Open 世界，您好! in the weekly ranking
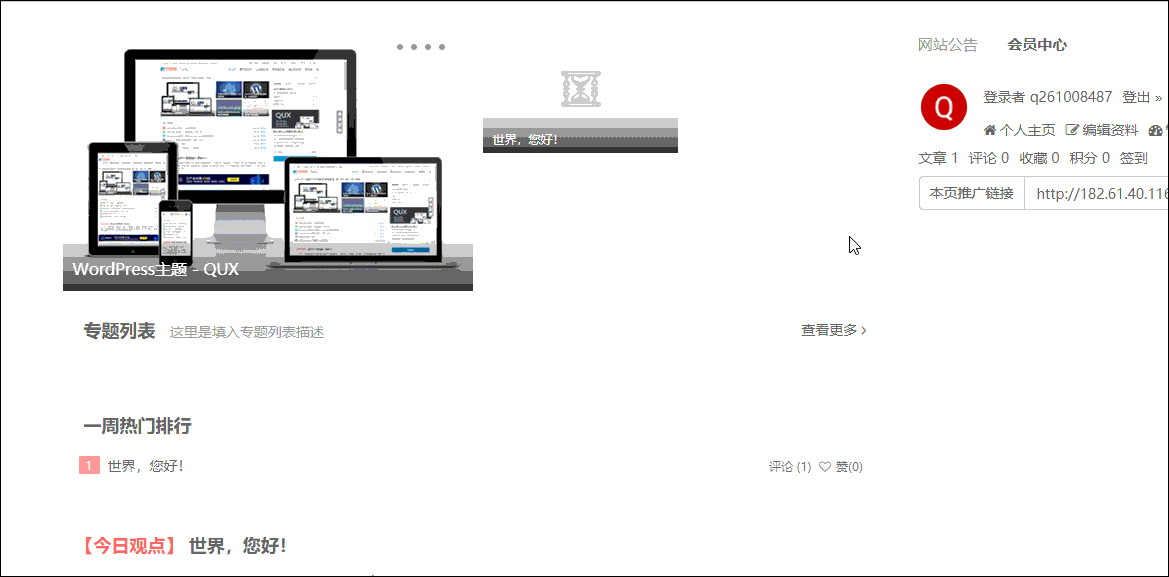The width and height of the screenshot is (1169, 577). pos(145,466)
